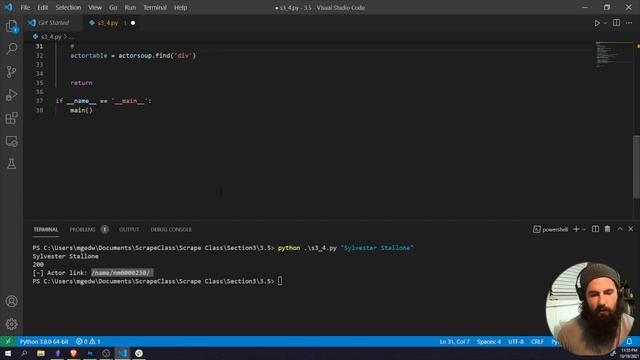
Task: Click the unsaved dot on s3_4.py tab
Action: pyautogui.click(x=133, y=23)
